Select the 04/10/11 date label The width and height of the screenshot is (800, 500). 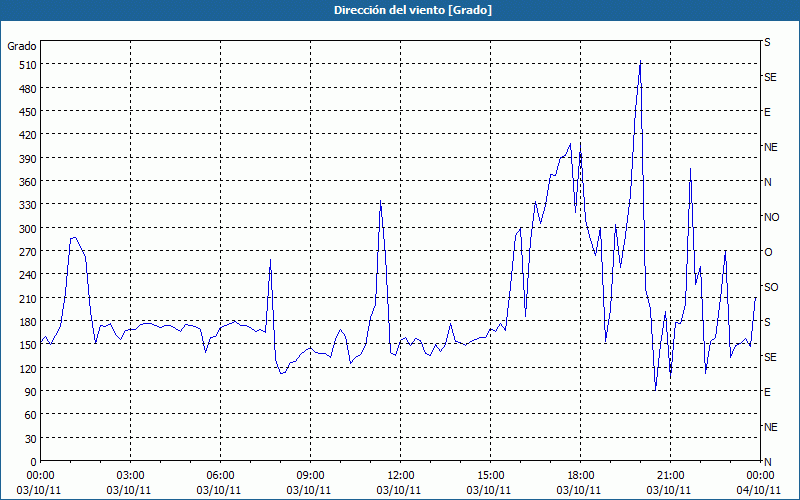pyautogui.click(x=759, y=490)
